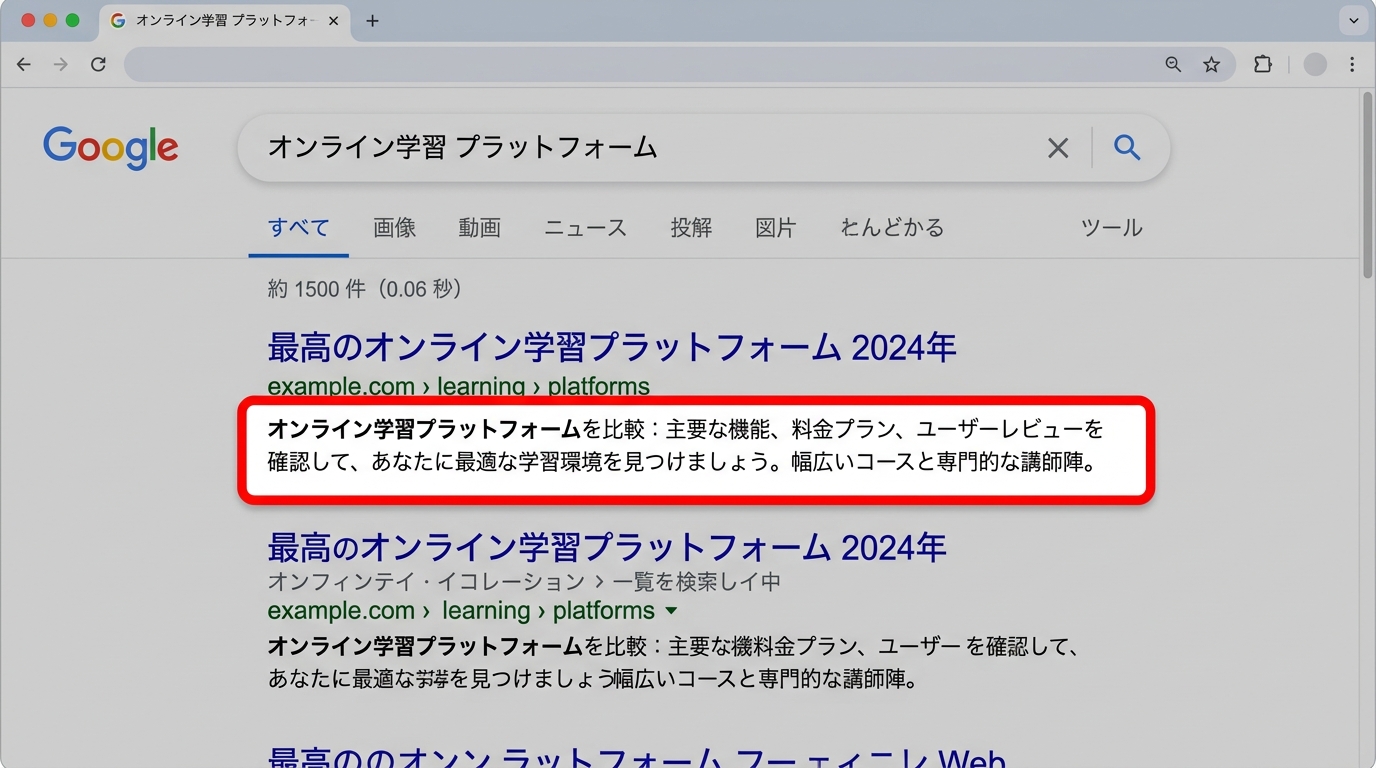Open first result 最高のオンライン学習プラットフォーム 2024年
Viewport: 1376px width, 768px height.
click(x=611, y=348)
